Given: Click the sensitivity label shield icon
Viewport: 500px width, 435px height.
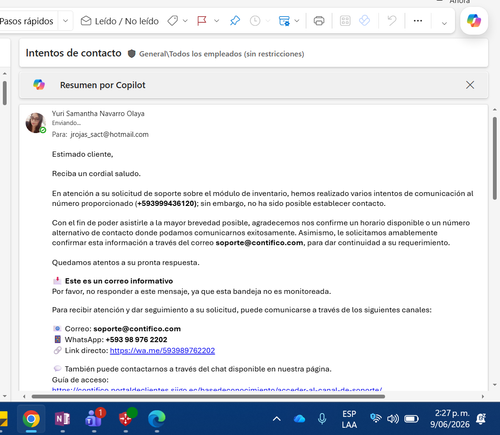Looking at the screenshot, I should click(x=132, y=53).
